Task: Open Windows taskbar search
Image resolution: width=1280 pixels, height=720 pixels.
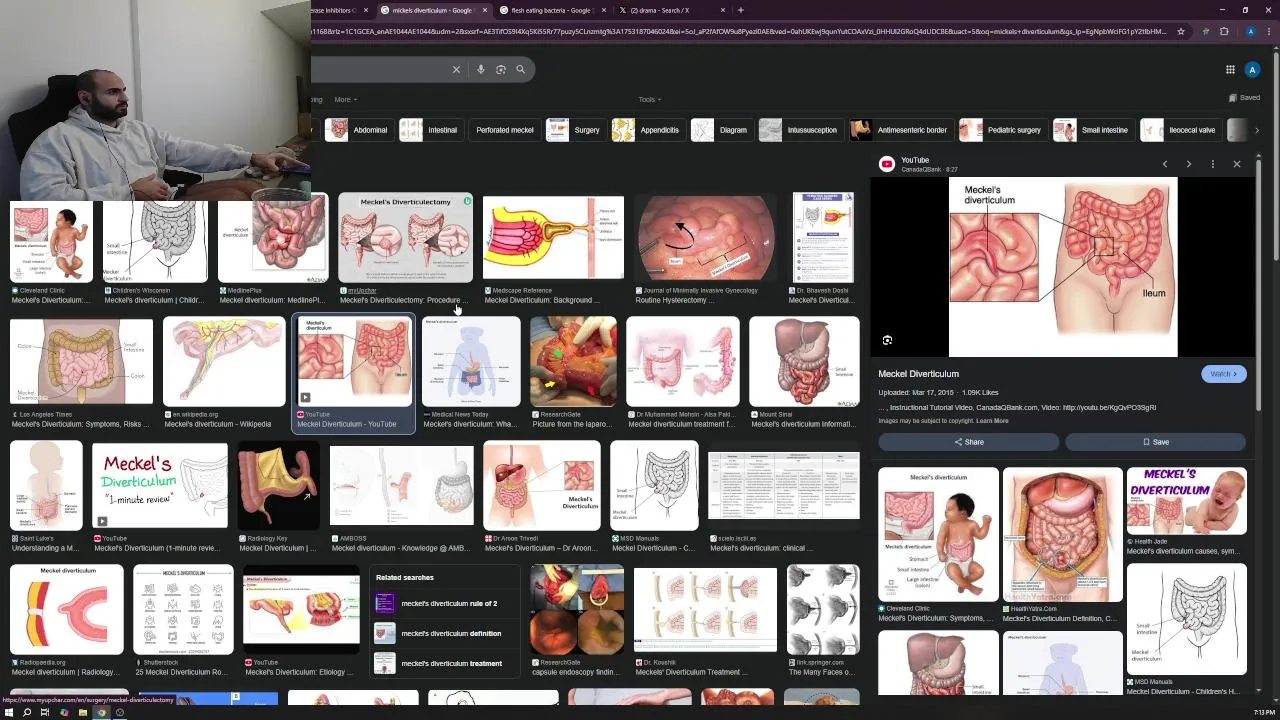Action: tap(27, 712)
